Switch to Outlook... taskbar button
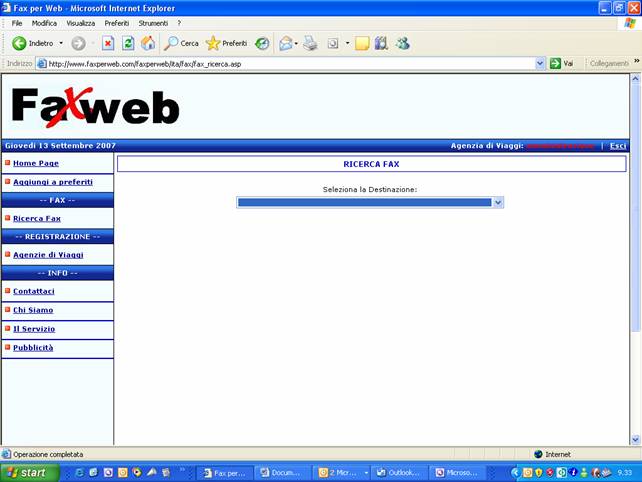The image size is (642, 482). tap(399, 473)
